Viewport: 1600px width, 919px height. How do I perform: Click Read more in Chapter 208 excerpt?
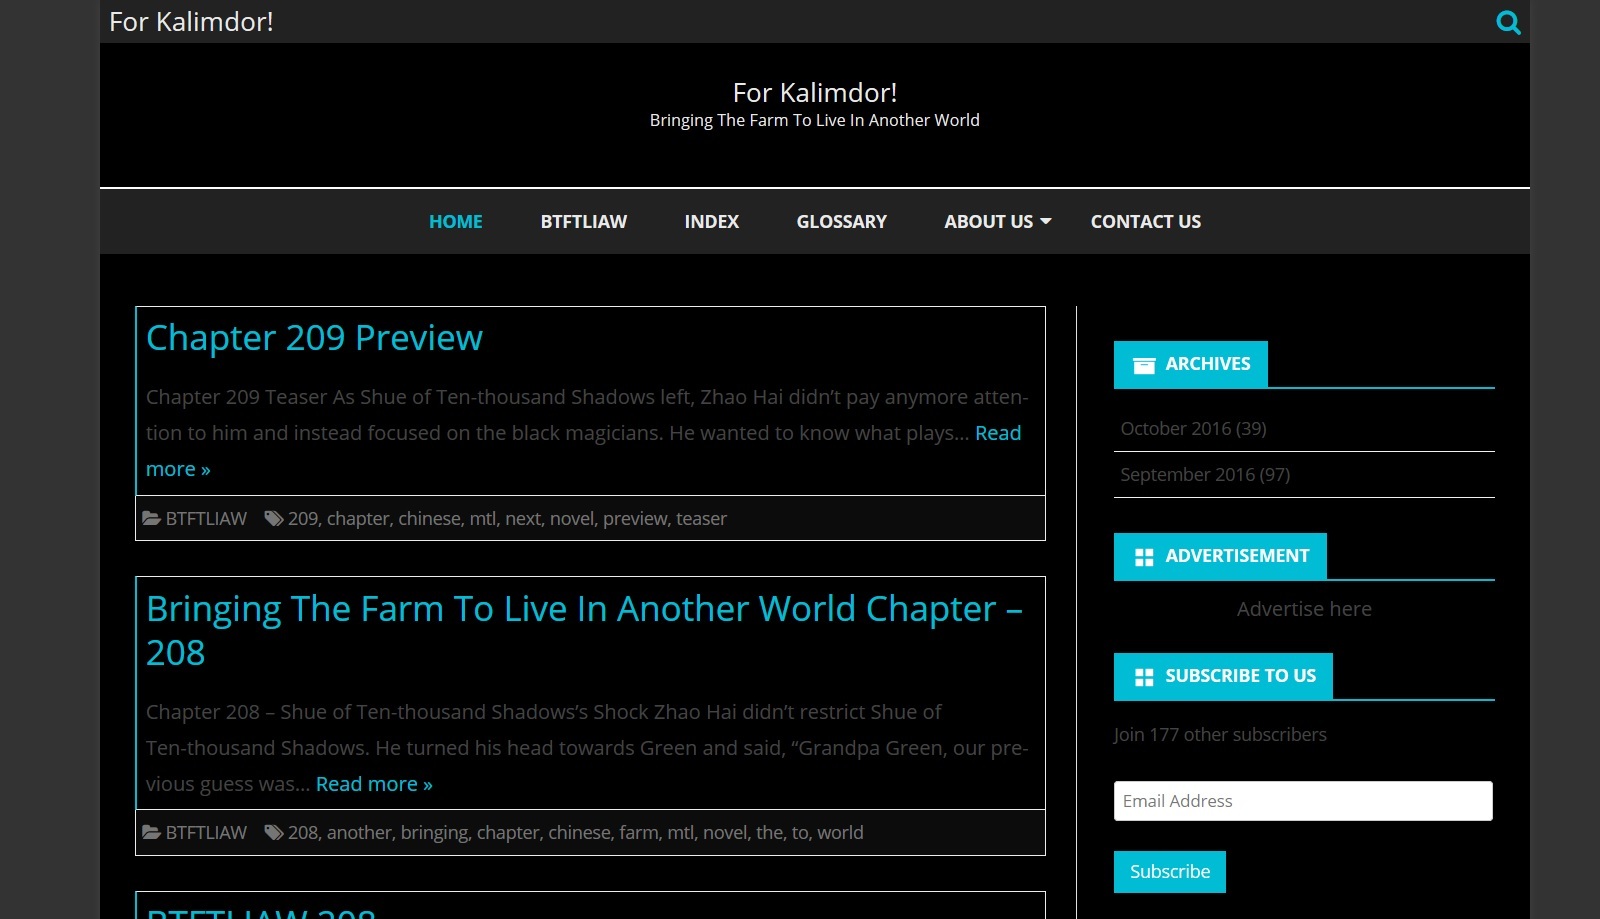click(x=374, y=784)
